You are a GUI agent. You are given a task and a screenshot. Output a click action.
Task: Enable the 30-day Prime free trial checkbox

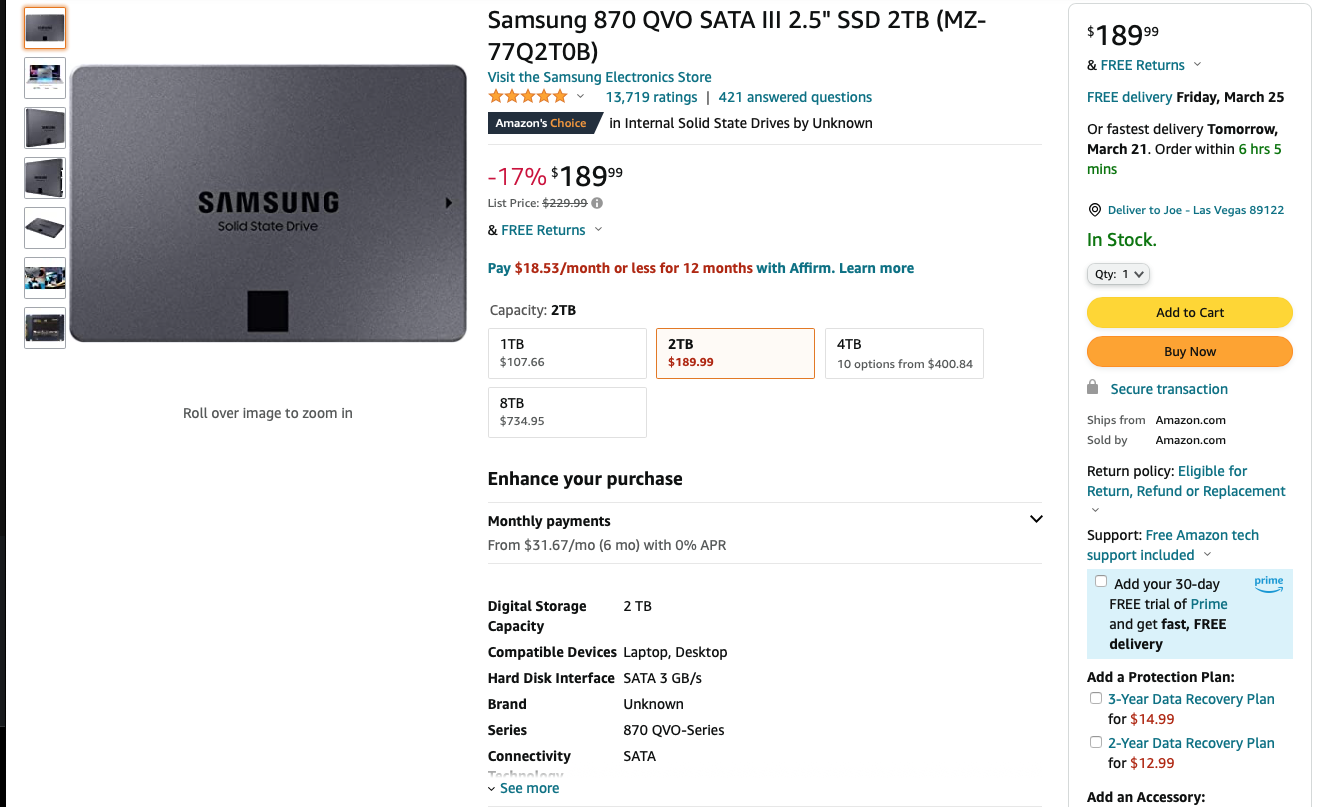coord(1101,582)
